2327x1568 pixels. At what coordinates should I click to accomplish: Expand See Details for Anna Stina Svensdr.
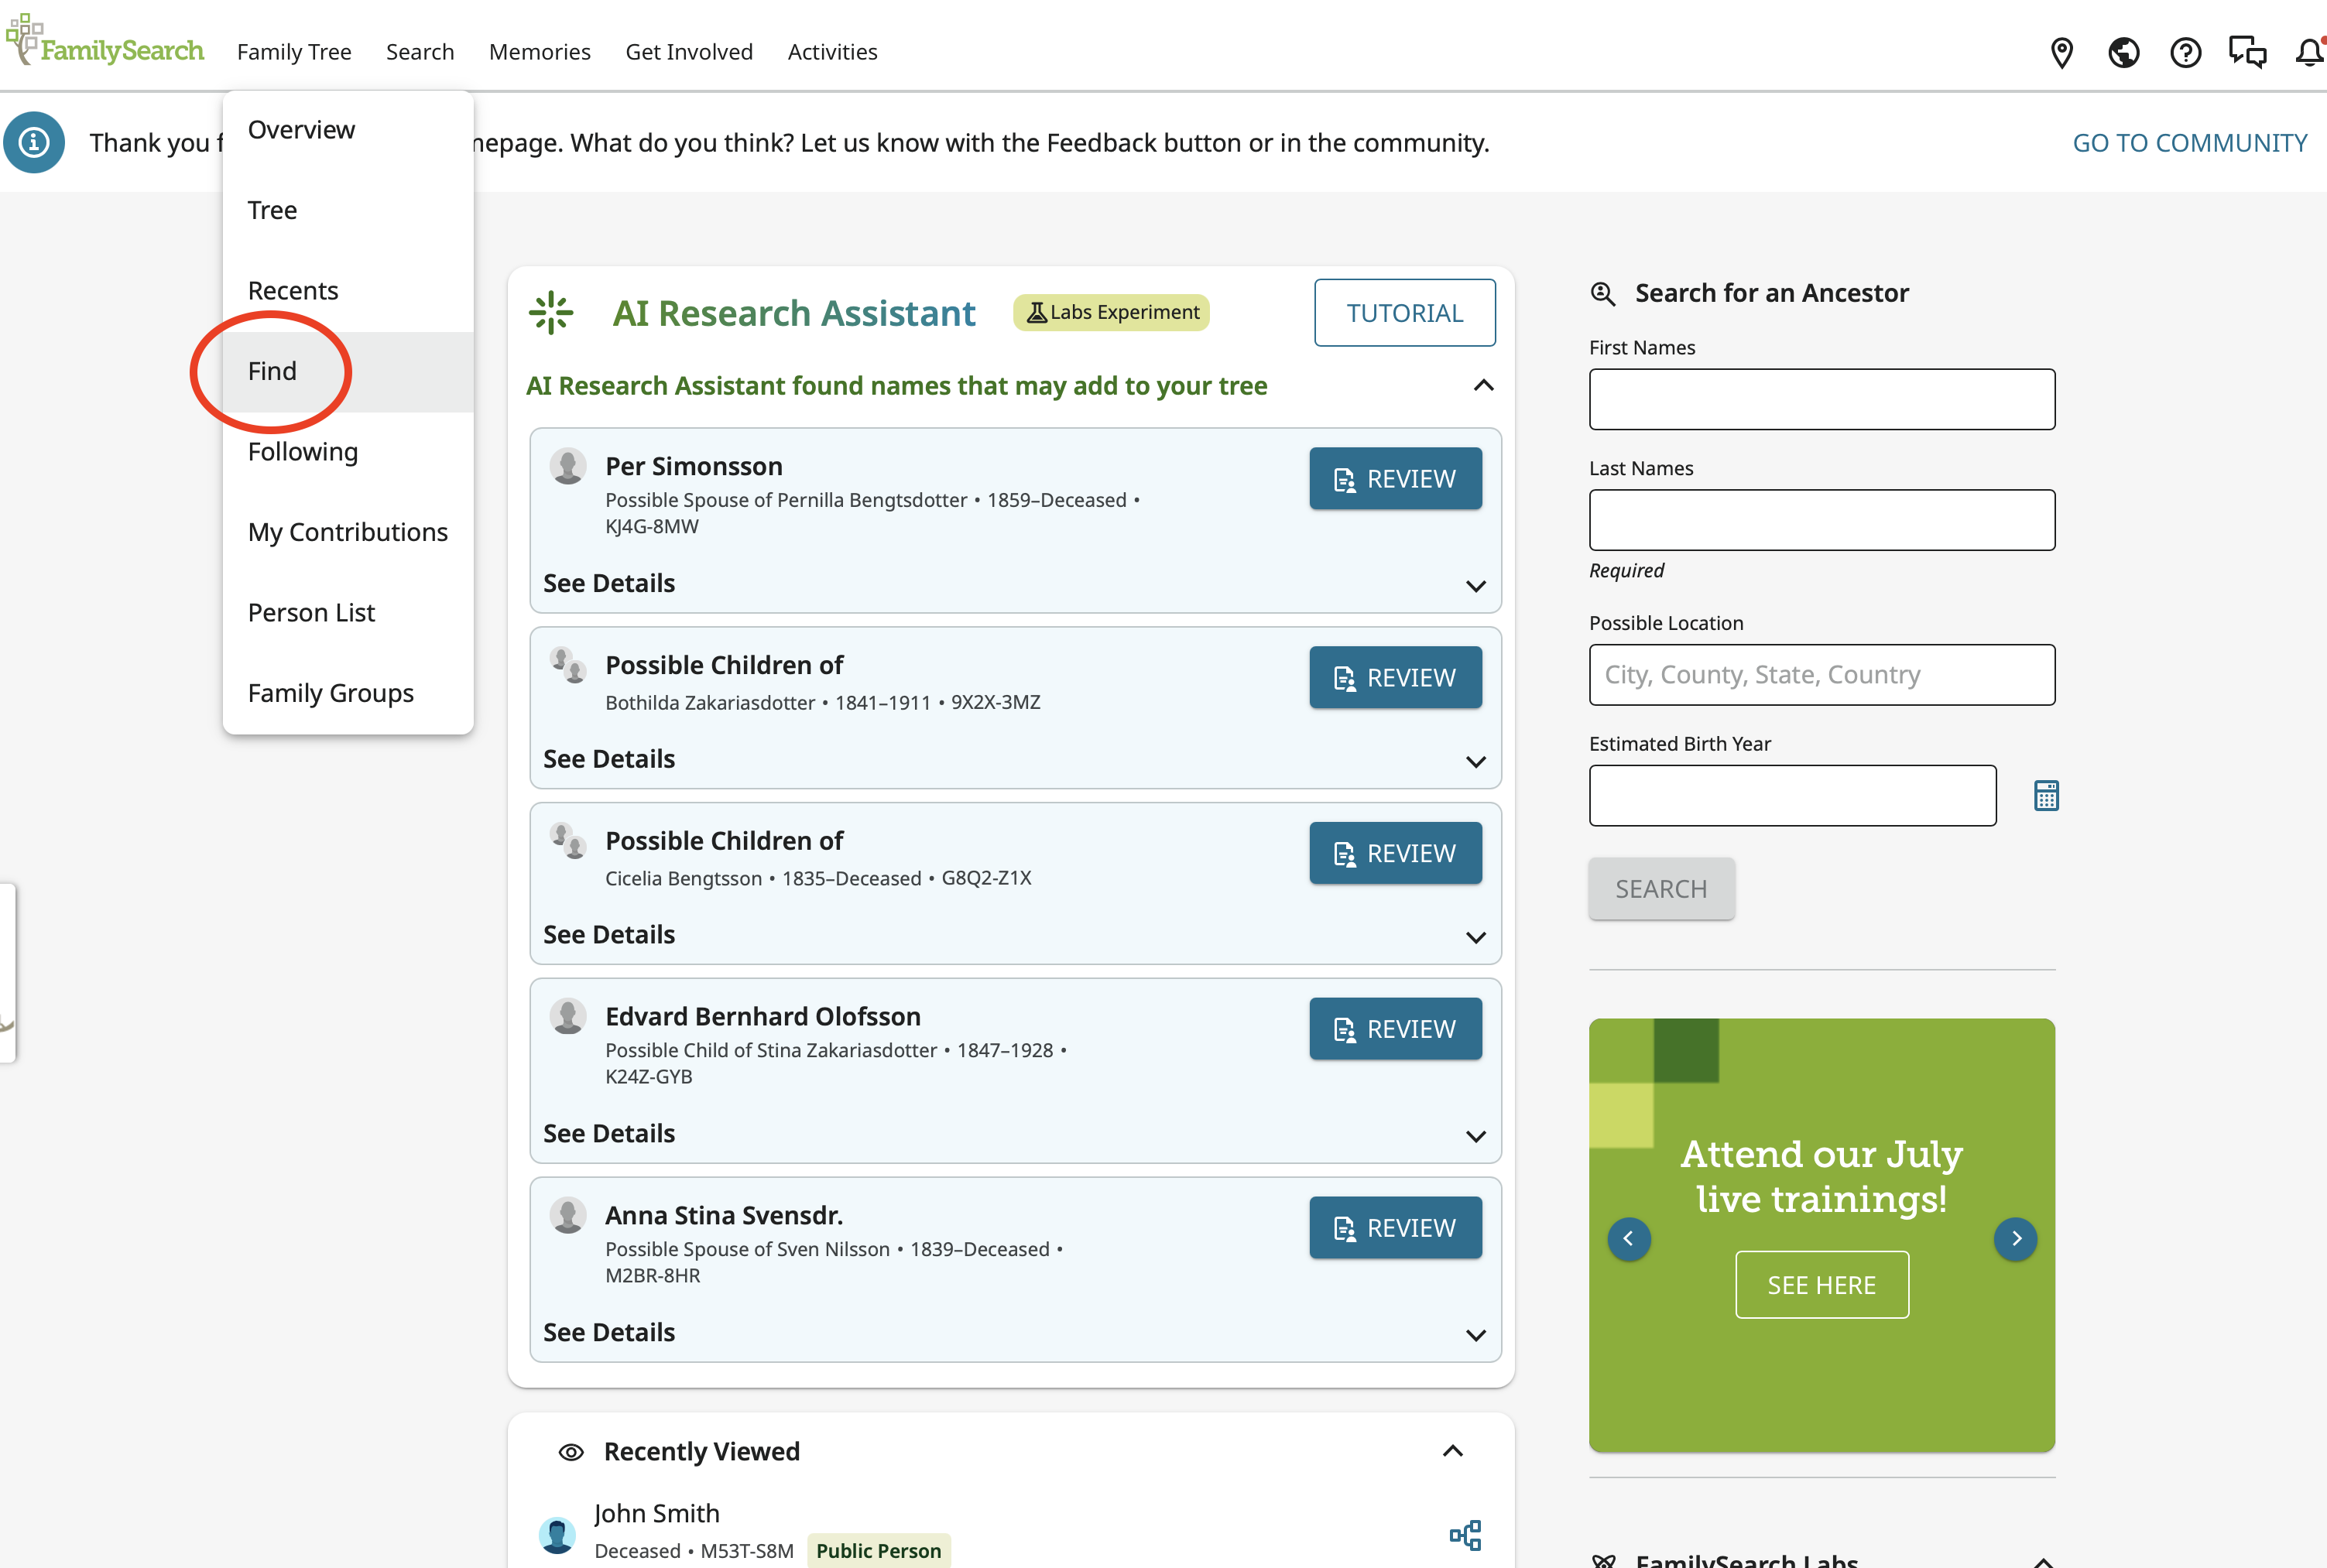point(1475,1336)
